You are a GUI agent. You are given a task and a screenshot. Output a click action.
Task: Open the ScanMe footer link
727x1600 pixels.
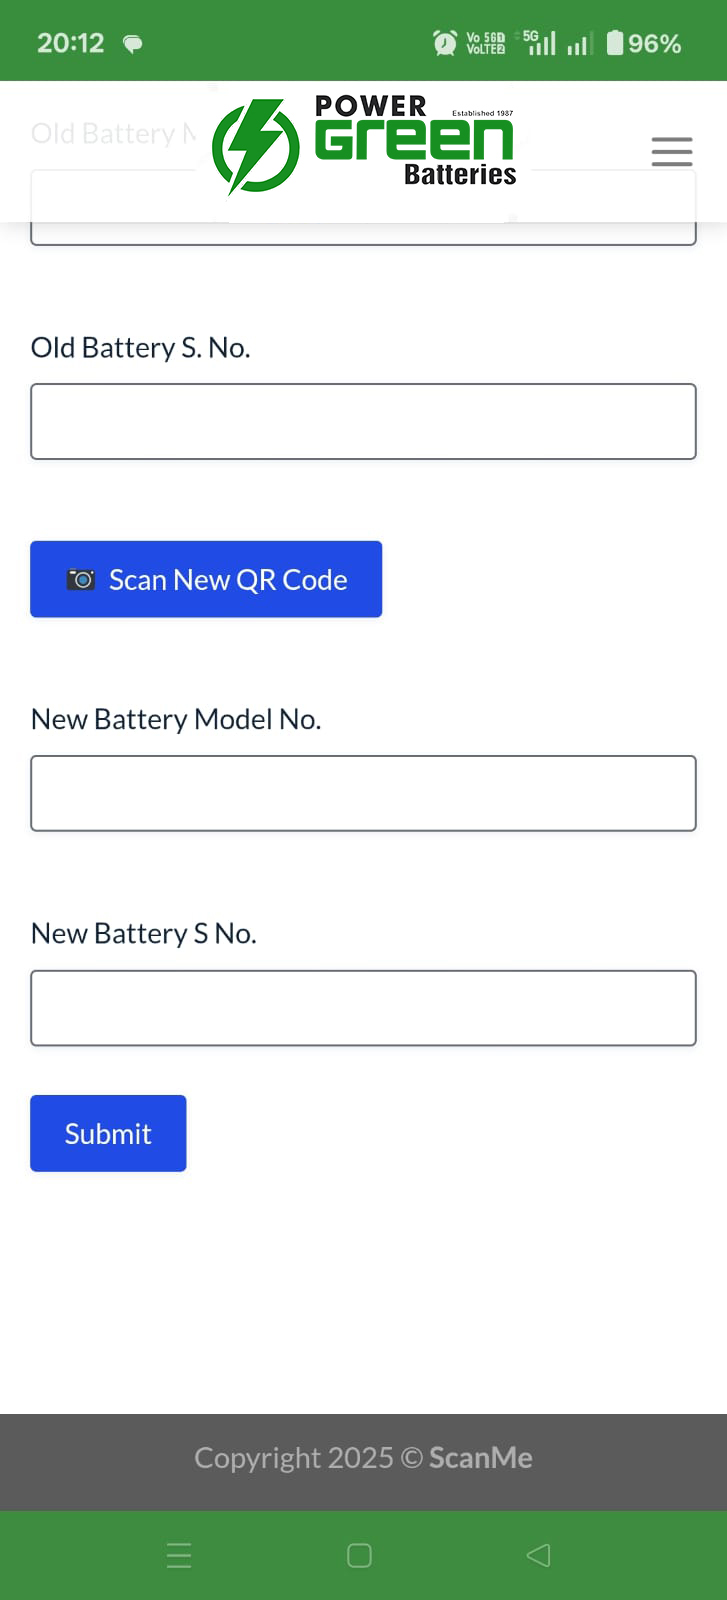[x=480, y=1458]
